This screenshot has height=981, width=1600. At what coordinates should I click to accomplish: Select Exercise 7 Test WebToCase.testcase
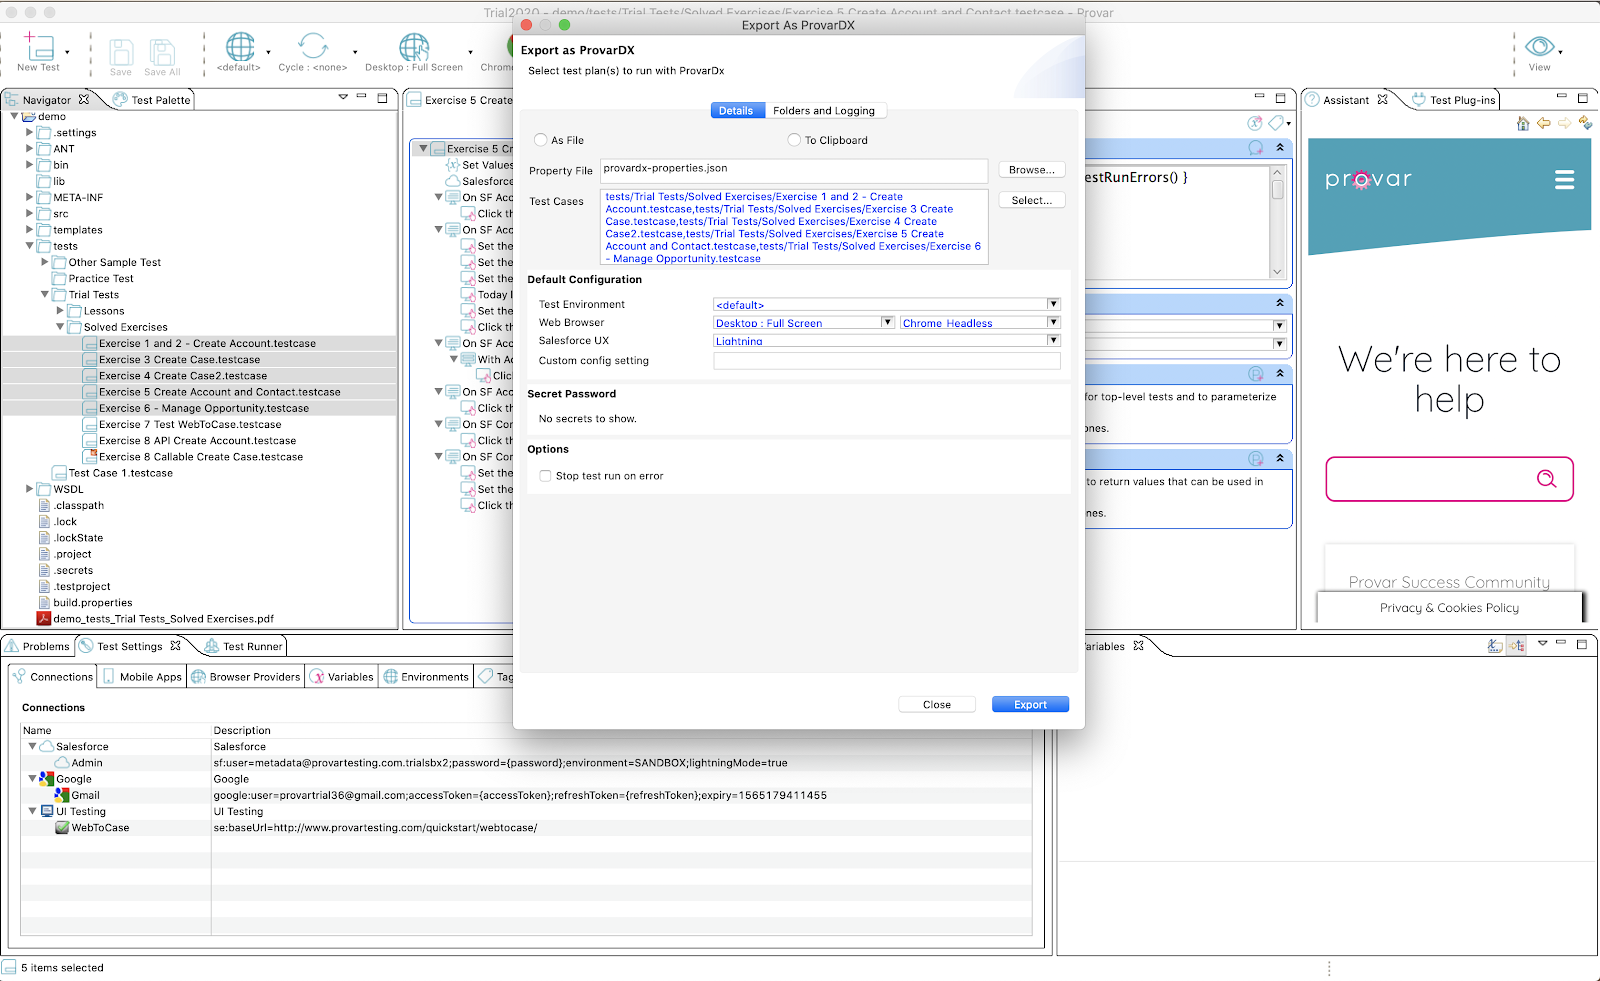click(x=190, y=424)
